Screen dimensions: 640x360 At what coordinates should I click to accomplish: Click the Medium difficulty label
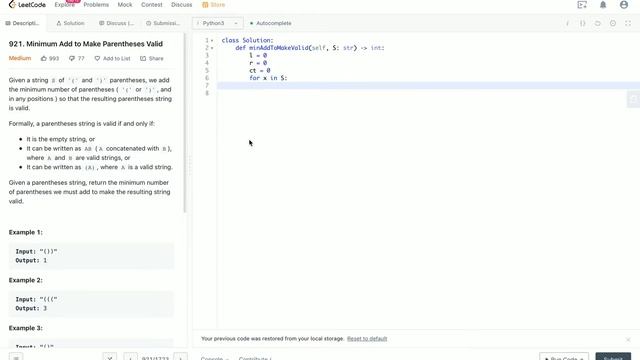(x=20, y=58)
